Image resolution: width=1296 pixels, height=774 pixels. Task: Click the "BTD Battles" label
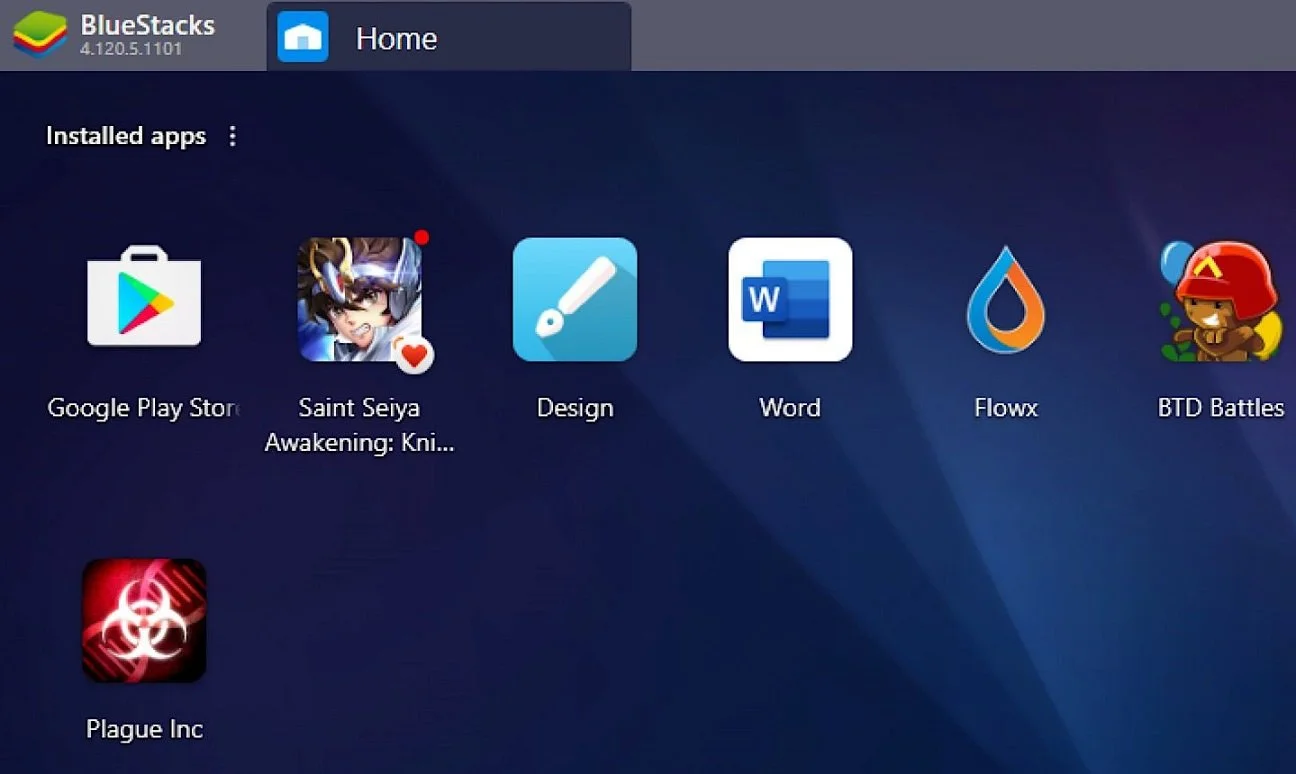point(1221,408)
